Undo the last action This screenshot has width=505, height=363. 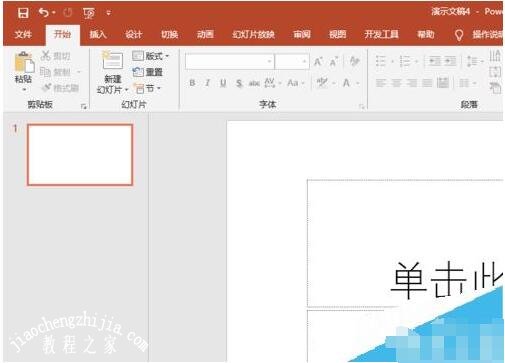pyautogui.click(x=43, y=13)
